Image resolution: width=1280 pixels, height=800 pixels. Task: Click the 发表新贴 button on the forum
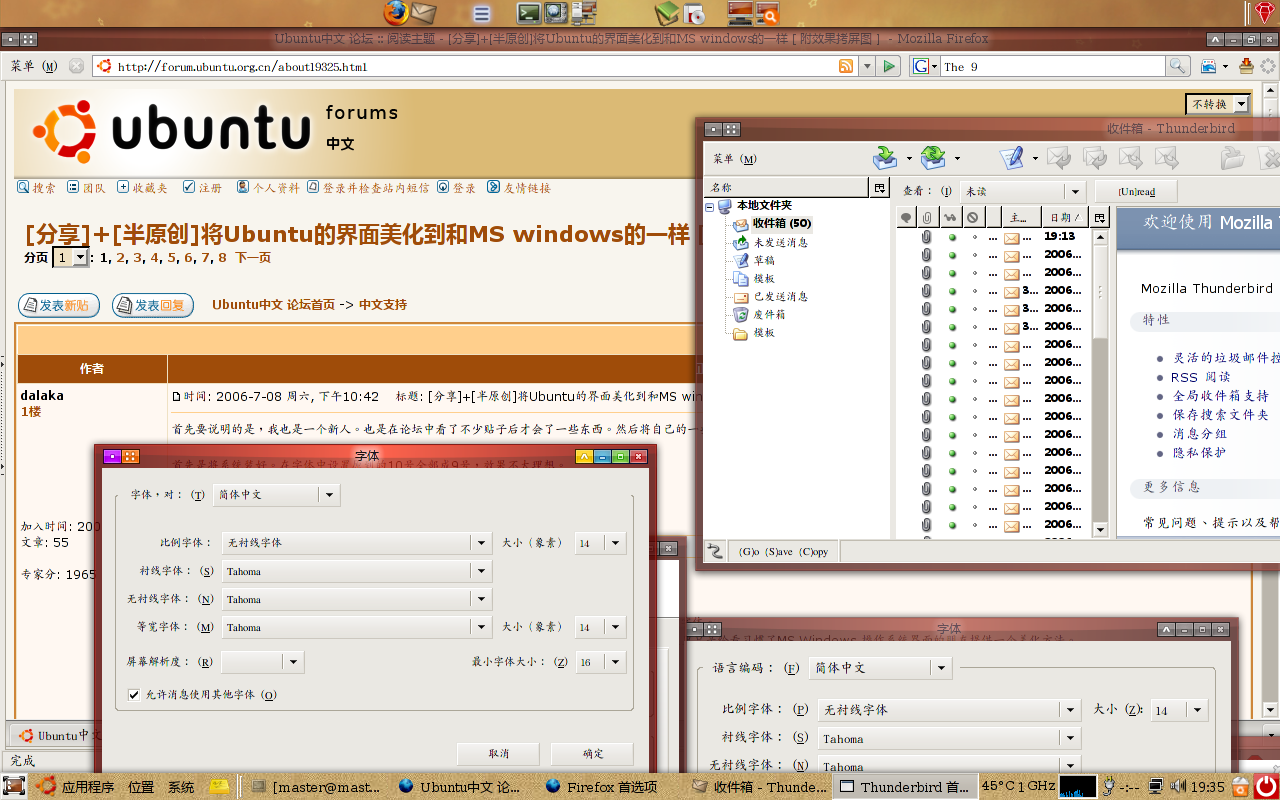[59, 305]
